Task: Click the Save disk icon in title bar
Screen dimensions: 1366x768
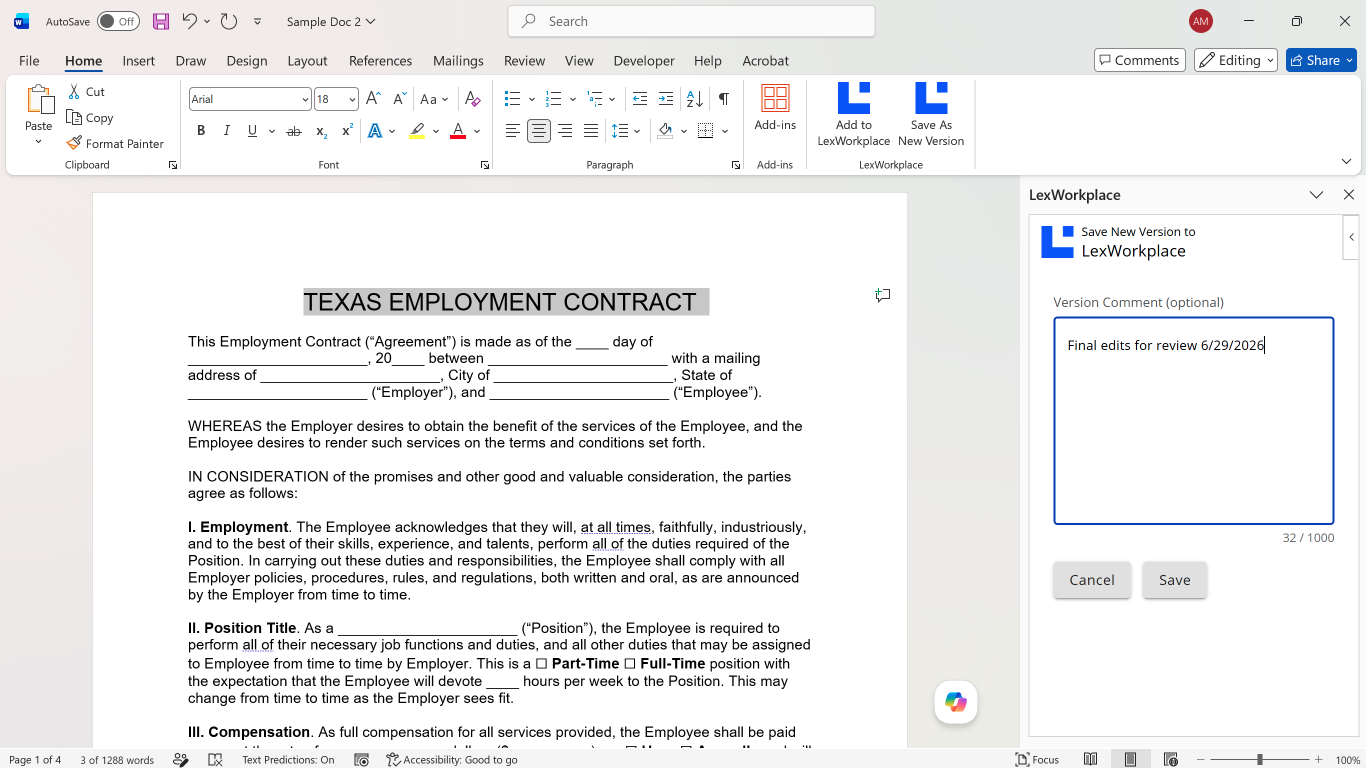Action: tap(160, 21)
